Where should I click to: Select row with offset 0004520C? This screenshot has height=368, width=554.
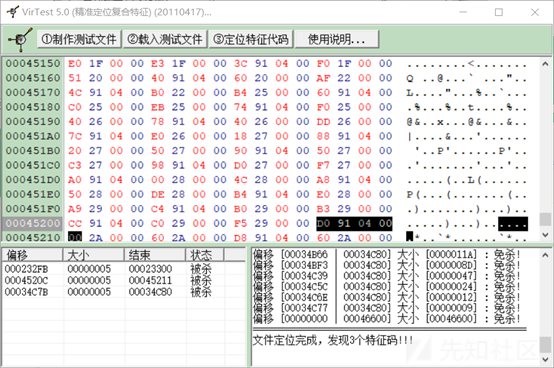click(124, 280)
